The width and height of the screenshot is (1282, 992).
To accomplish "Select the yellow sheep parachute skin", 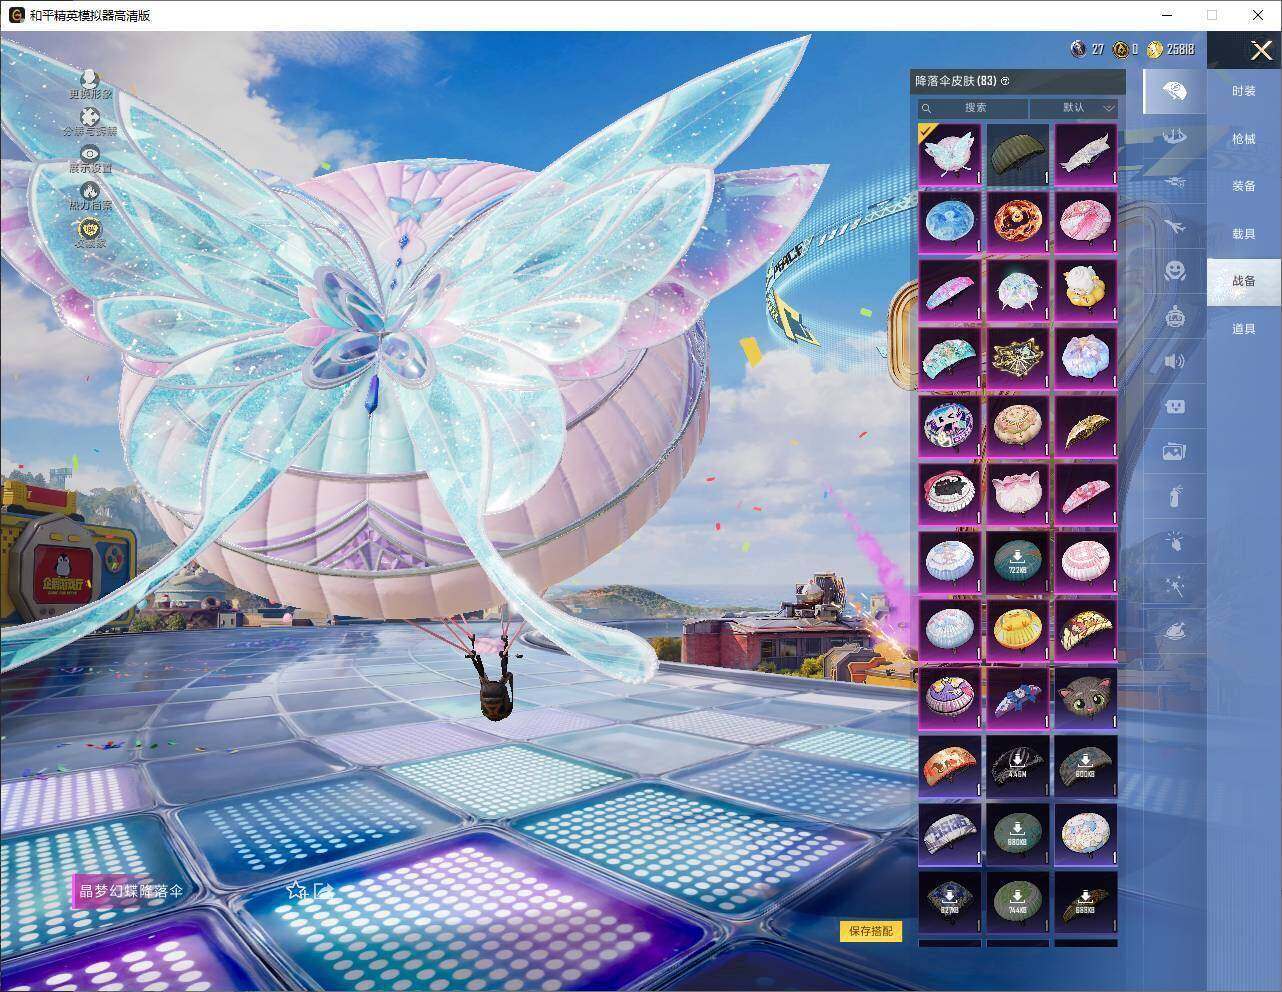I will pyautogui.click(x=1086, y=291).
